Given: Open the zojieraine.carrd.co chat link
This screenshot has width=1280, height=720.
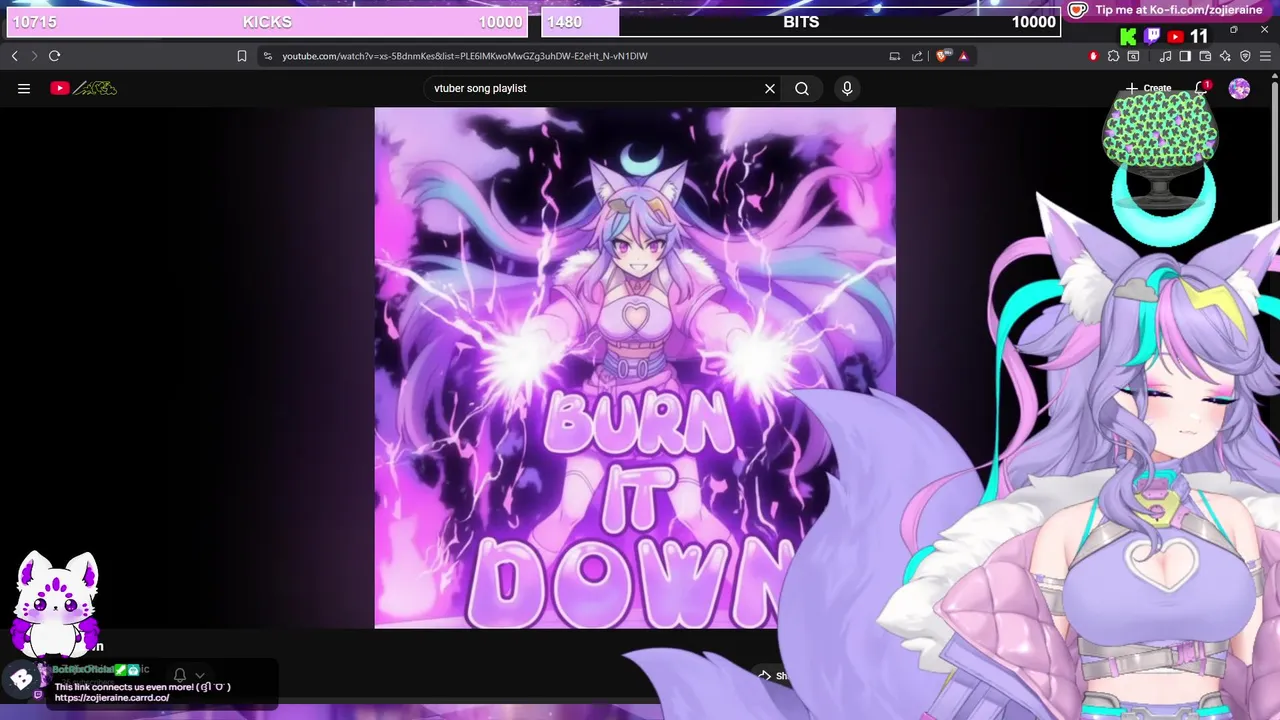Looking at the screenshot, I should click(x=112, y=698).
